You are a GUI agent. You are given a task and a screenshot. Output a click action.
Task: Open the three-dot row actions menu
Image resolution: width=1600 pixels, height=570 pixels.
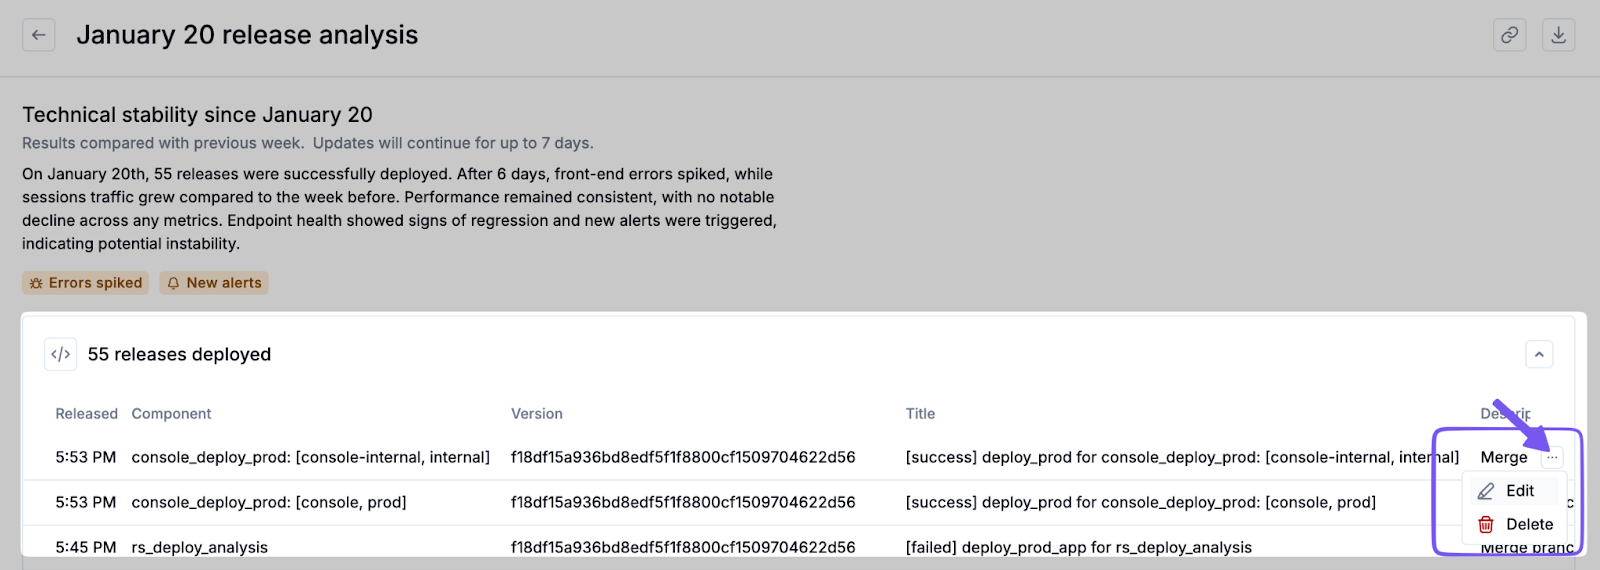tap(1552, 457)
